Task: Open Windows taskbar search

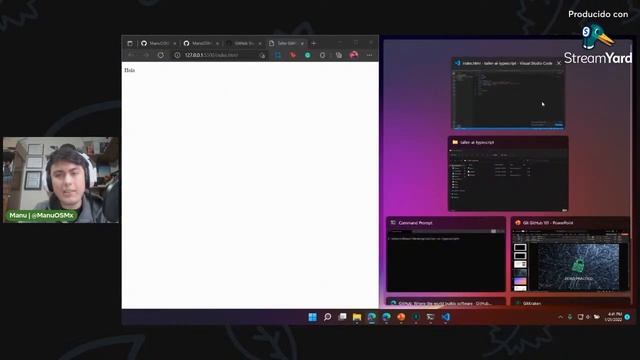Action: pos(327,317)
